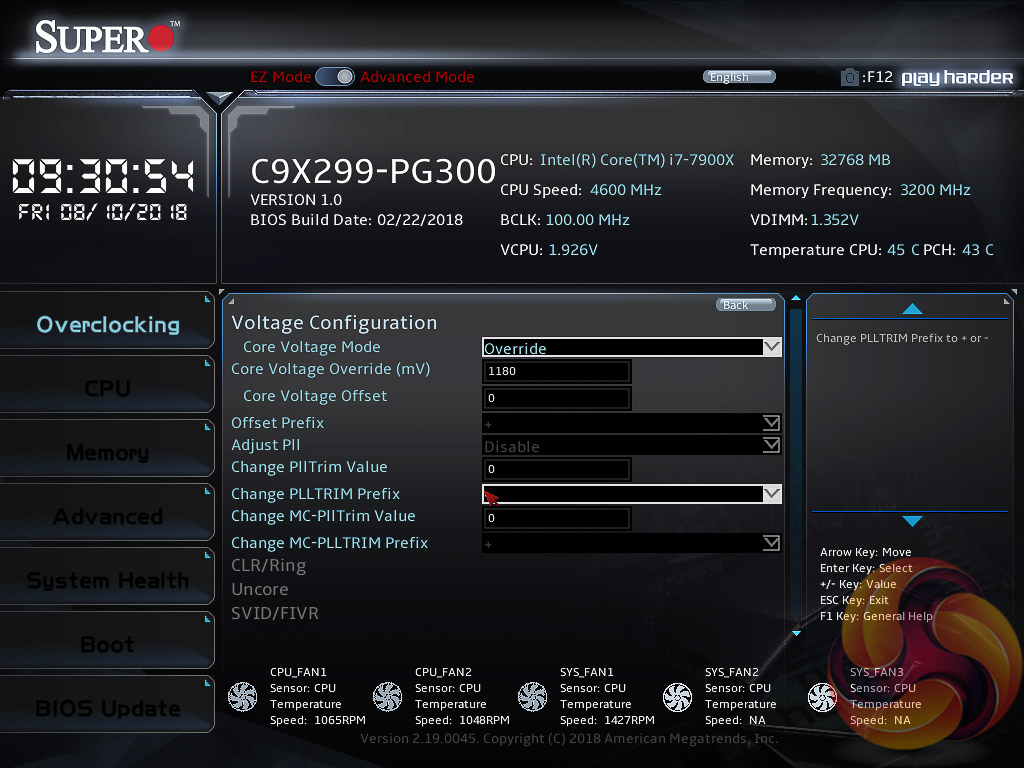Click the Memory 32768 MB value
Image resolution: width=1024 pixels, height=768 pixels.
[855, 160]
